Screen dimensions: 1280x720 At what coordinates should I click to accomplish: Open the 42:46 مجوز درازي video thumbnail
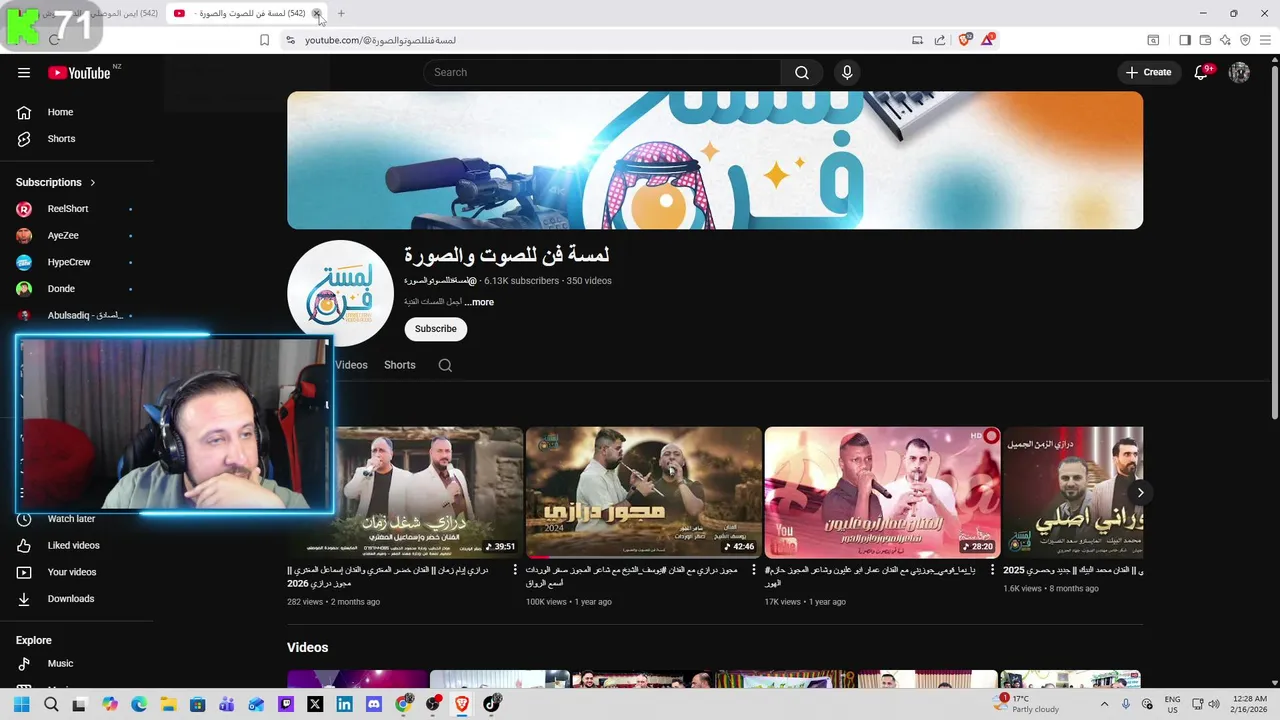click(644, 492)
